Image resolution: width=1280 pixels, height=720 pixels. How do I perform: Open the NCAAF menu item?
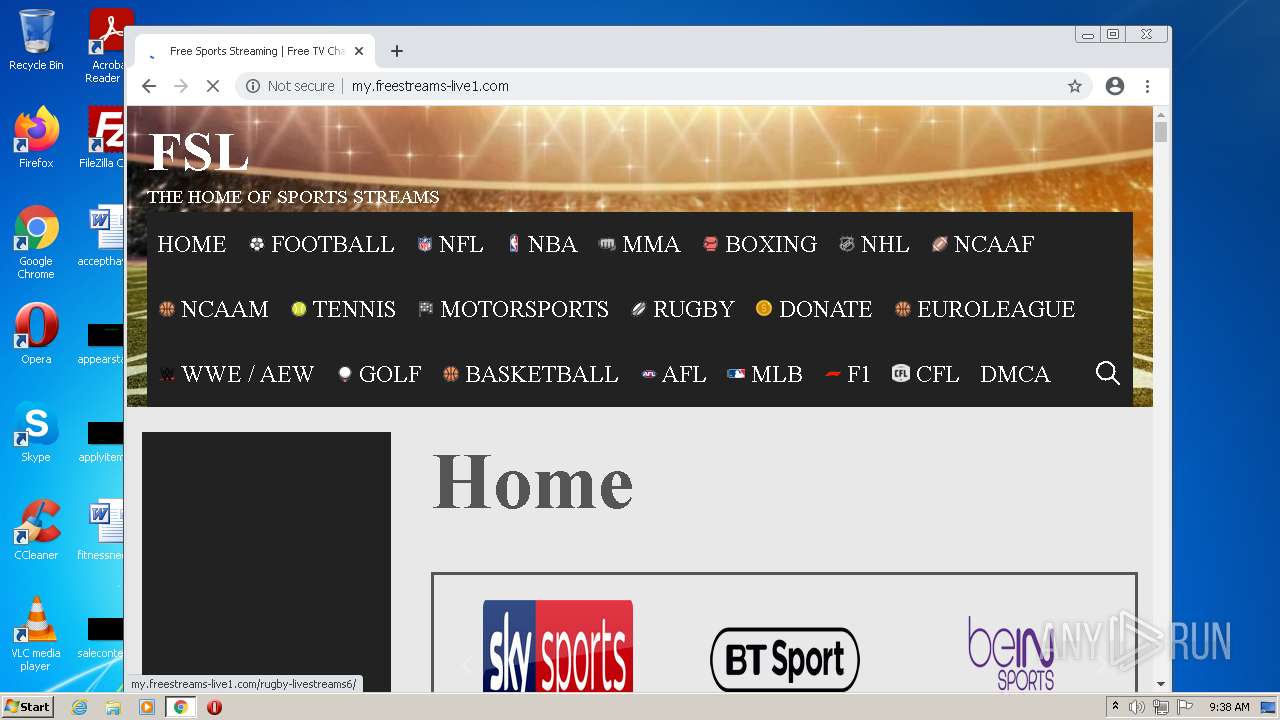pyautogui.click(x=983, y=244)
